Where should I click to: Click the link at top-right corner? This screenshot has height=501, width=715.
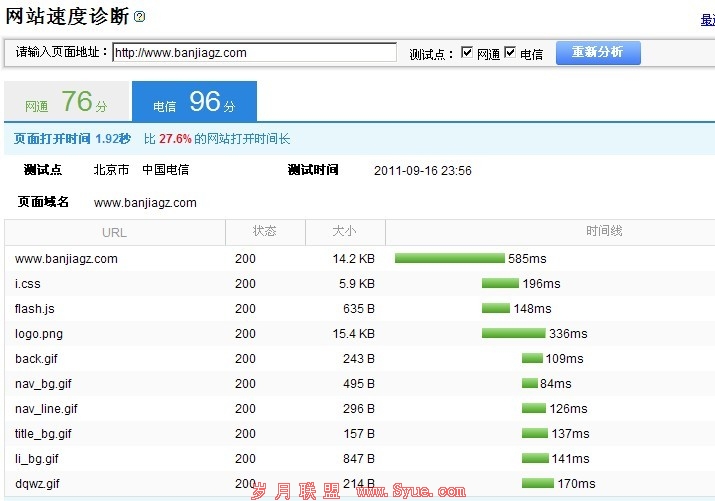coord(707,20)
